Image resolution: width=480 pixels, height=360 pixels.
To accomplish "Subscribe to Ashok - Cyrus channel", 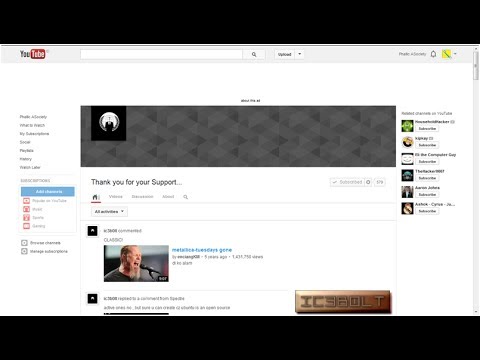I will (x=427, y=211).
